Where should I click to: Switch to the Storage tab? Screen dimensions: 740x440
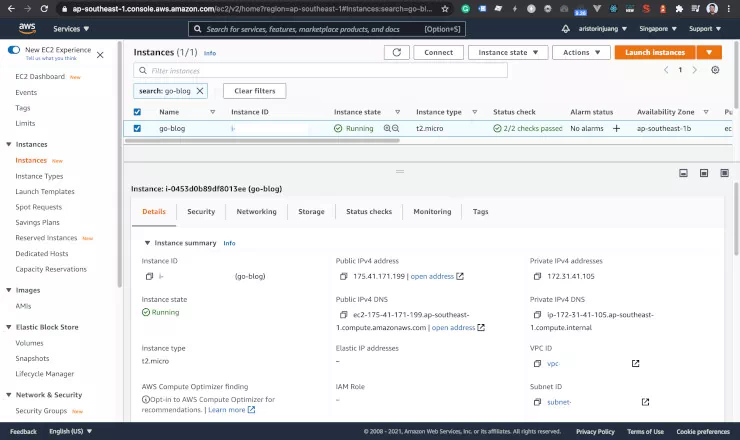[311, 212]
